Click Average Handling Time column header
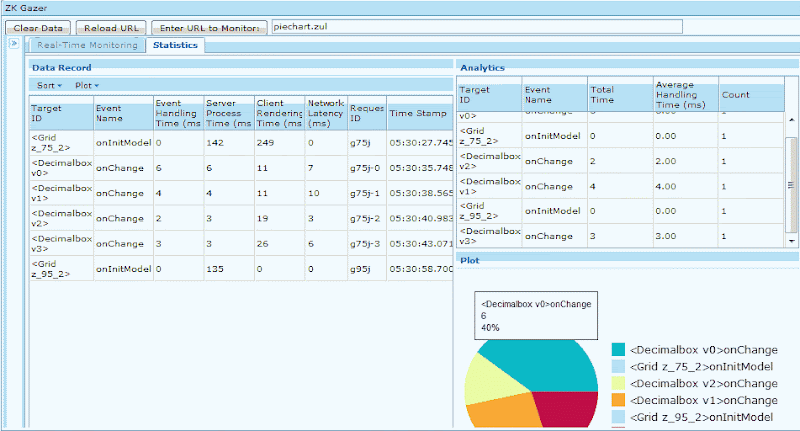The image size is (800, 431). [686, 95]
